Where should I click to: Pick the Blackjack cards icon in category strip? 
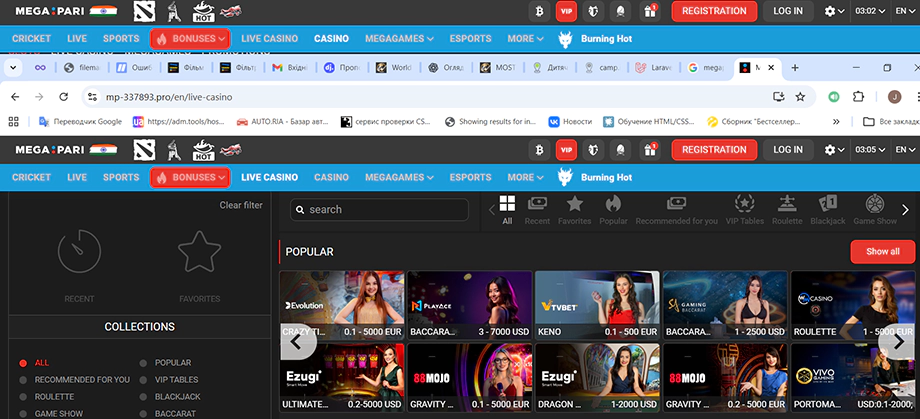pos(827,204)
